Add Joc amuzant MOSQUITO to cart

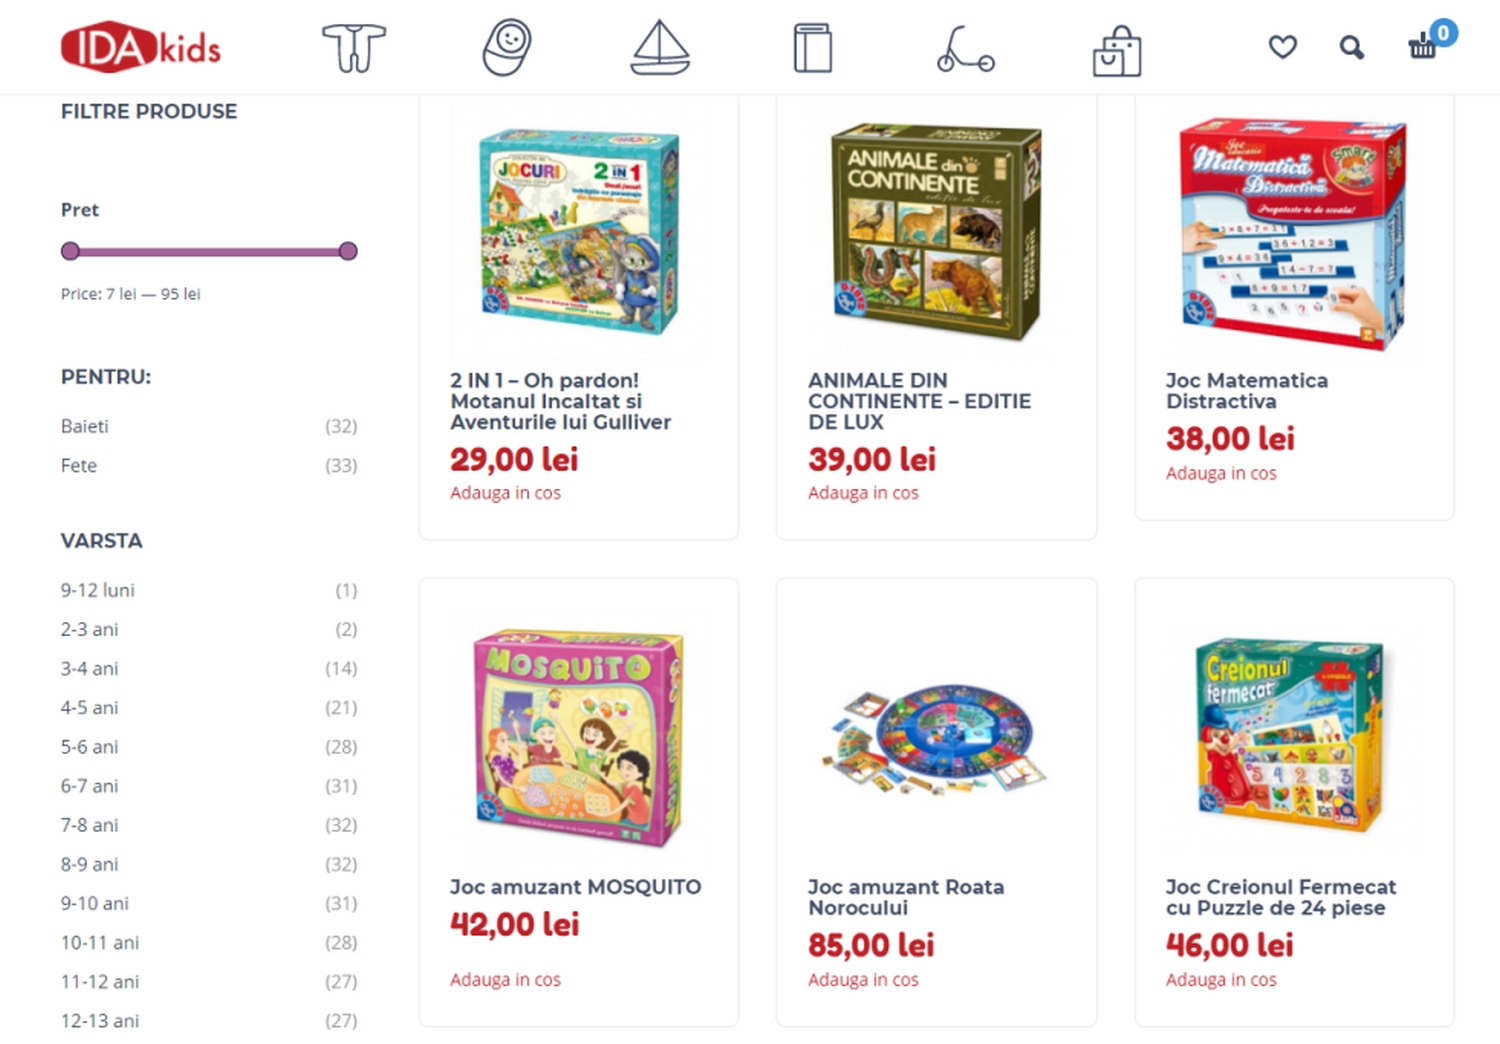pos(505,980)
